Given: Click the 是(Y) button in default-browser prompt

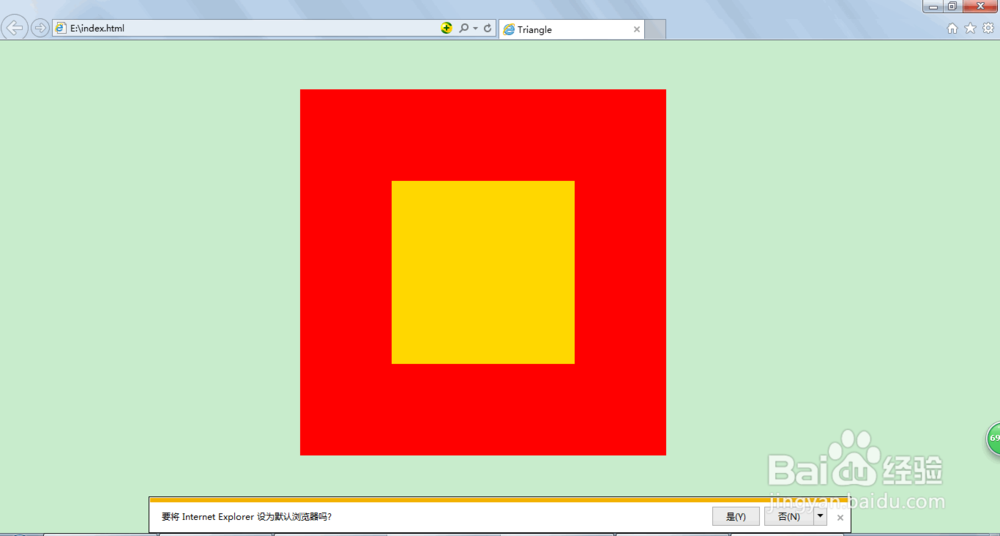Looking at the screenshot, I should point(736,517).
